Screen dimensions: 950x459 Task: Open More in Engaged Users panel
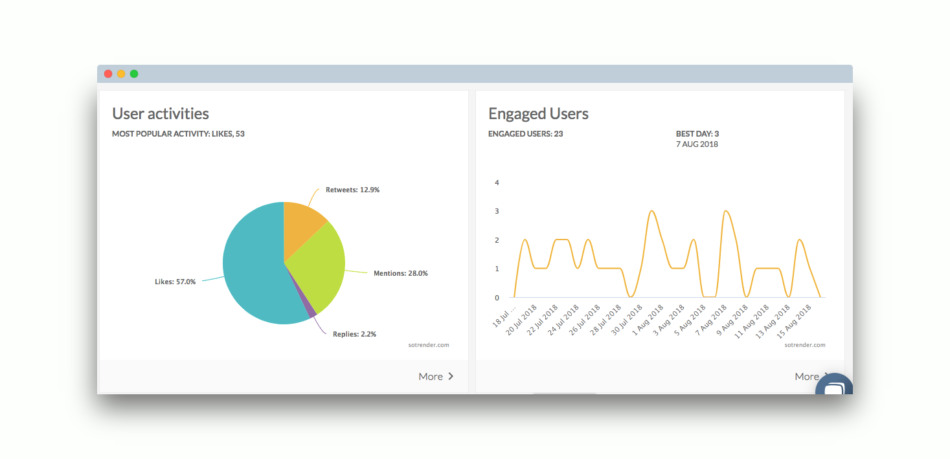point(806,376)
